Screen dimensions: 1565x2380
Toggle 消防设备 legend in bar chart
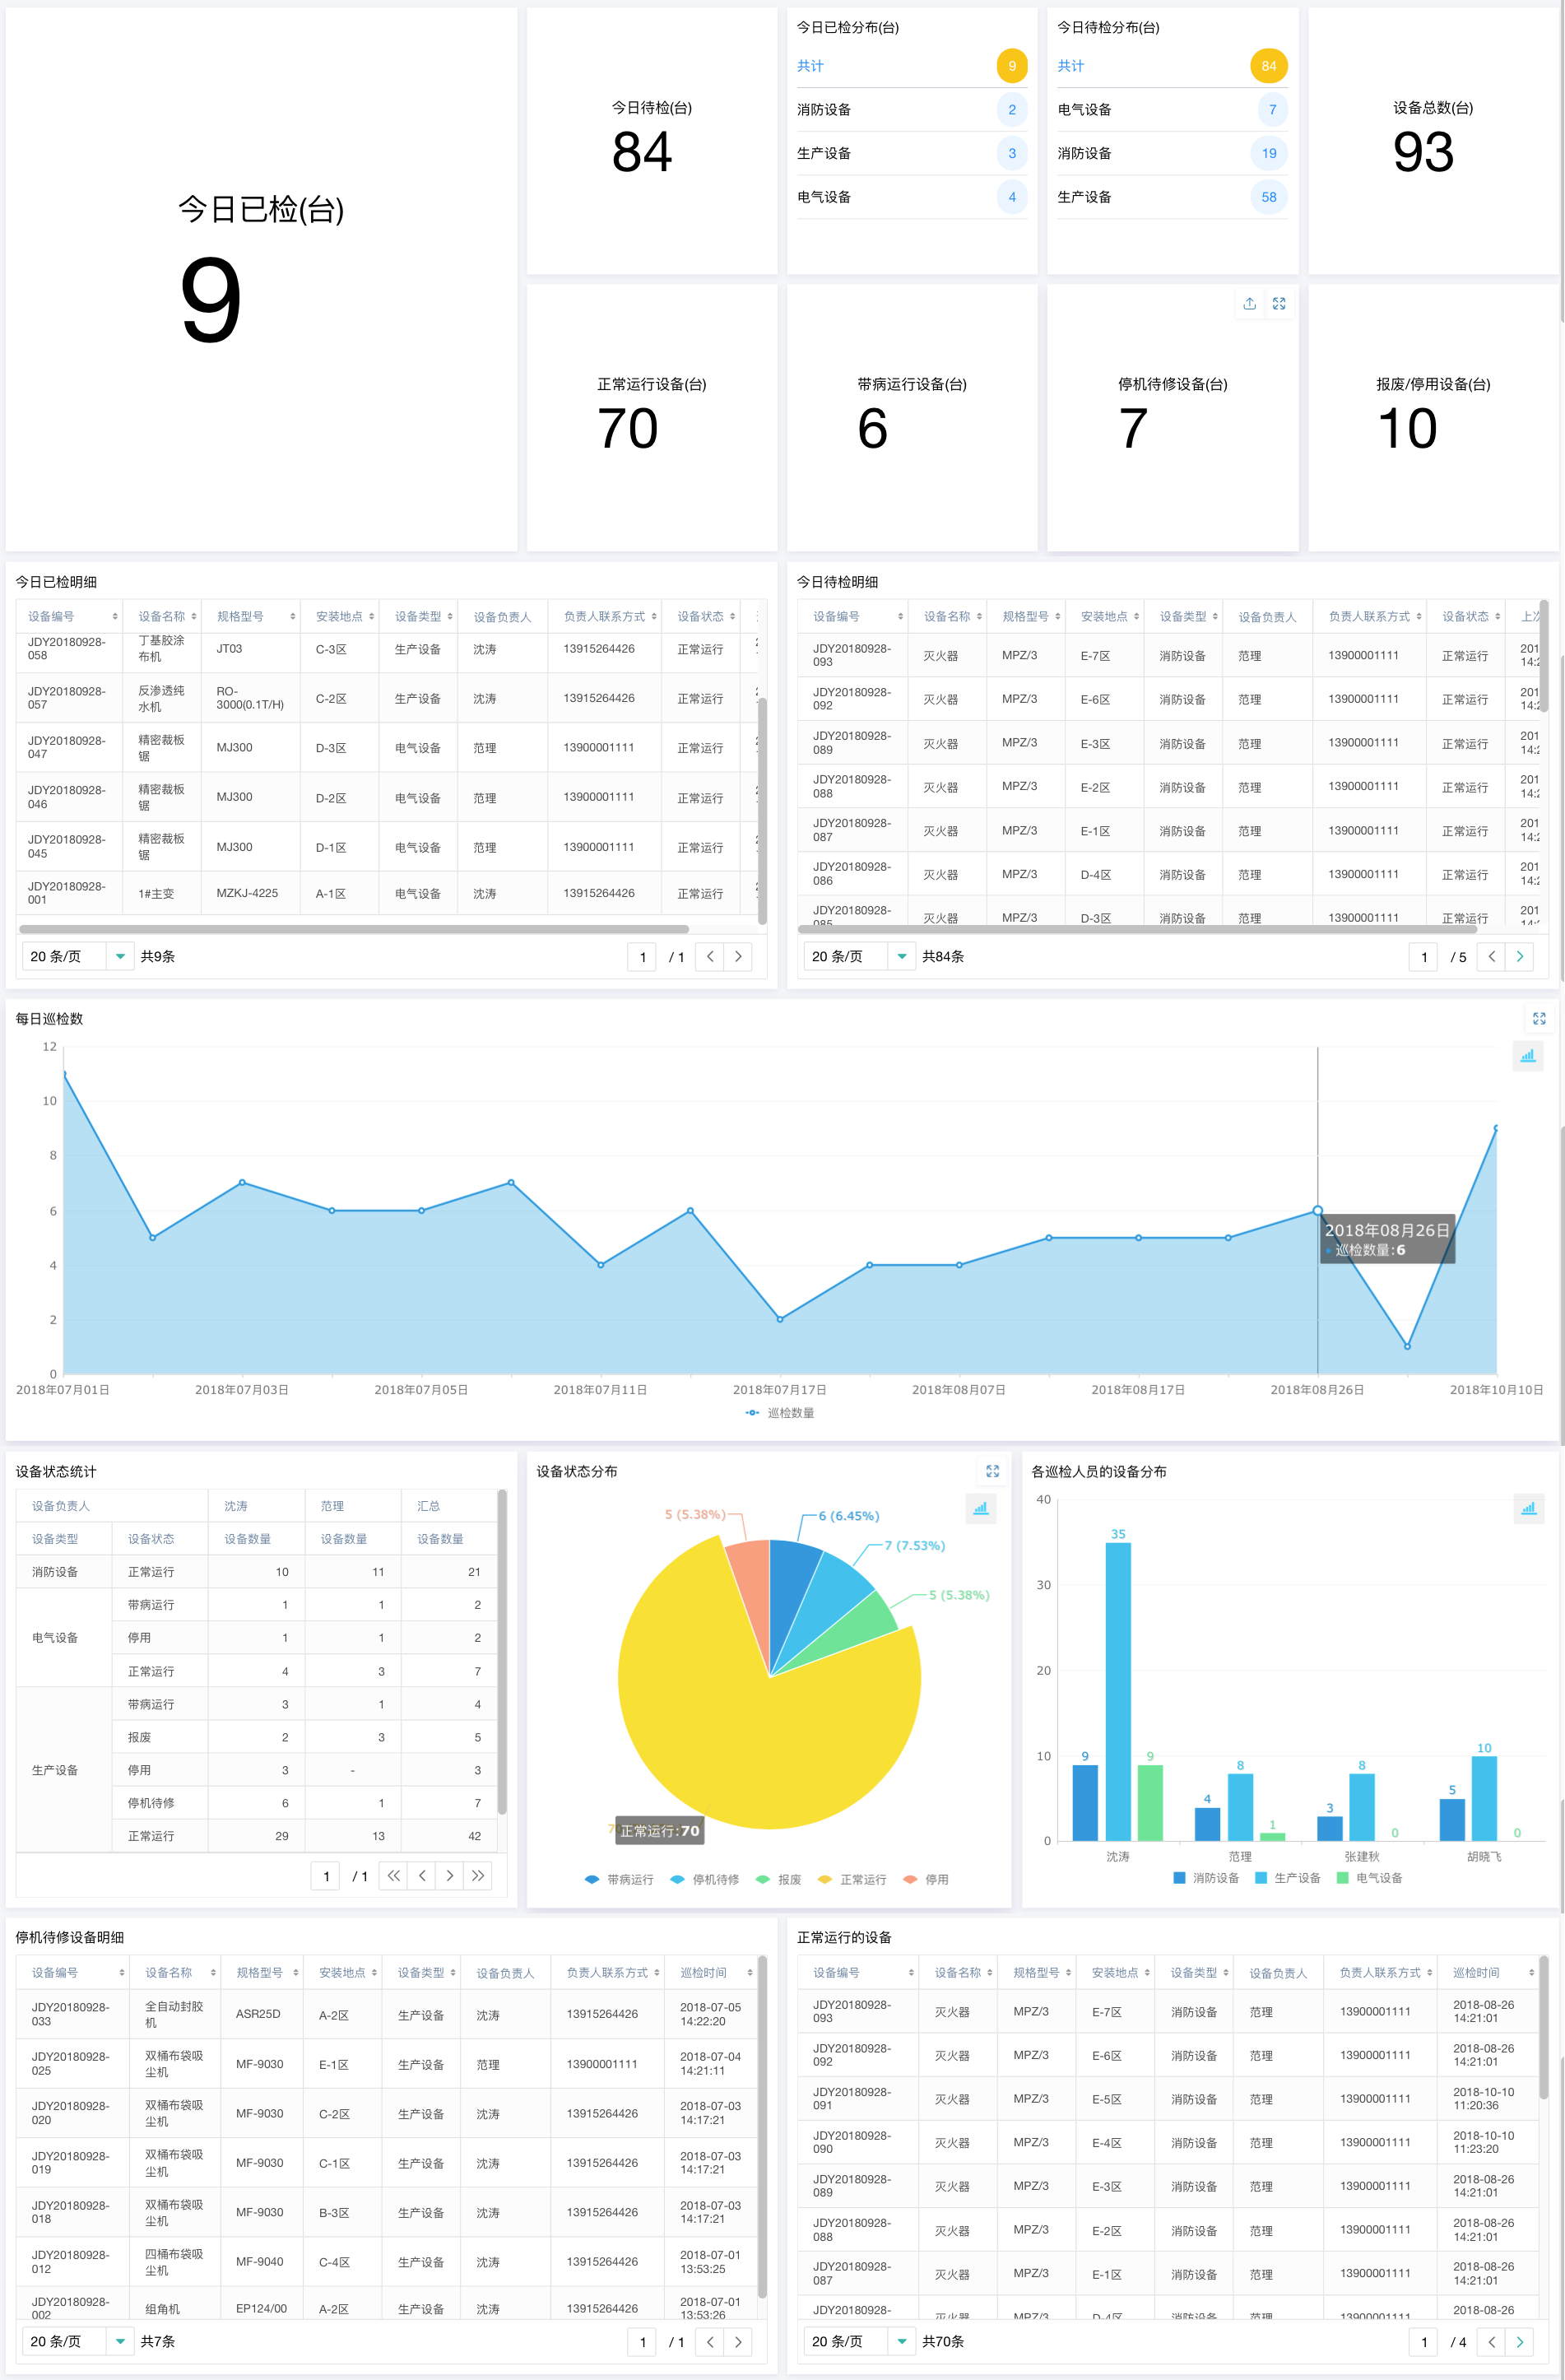tap(1206, 1878)
